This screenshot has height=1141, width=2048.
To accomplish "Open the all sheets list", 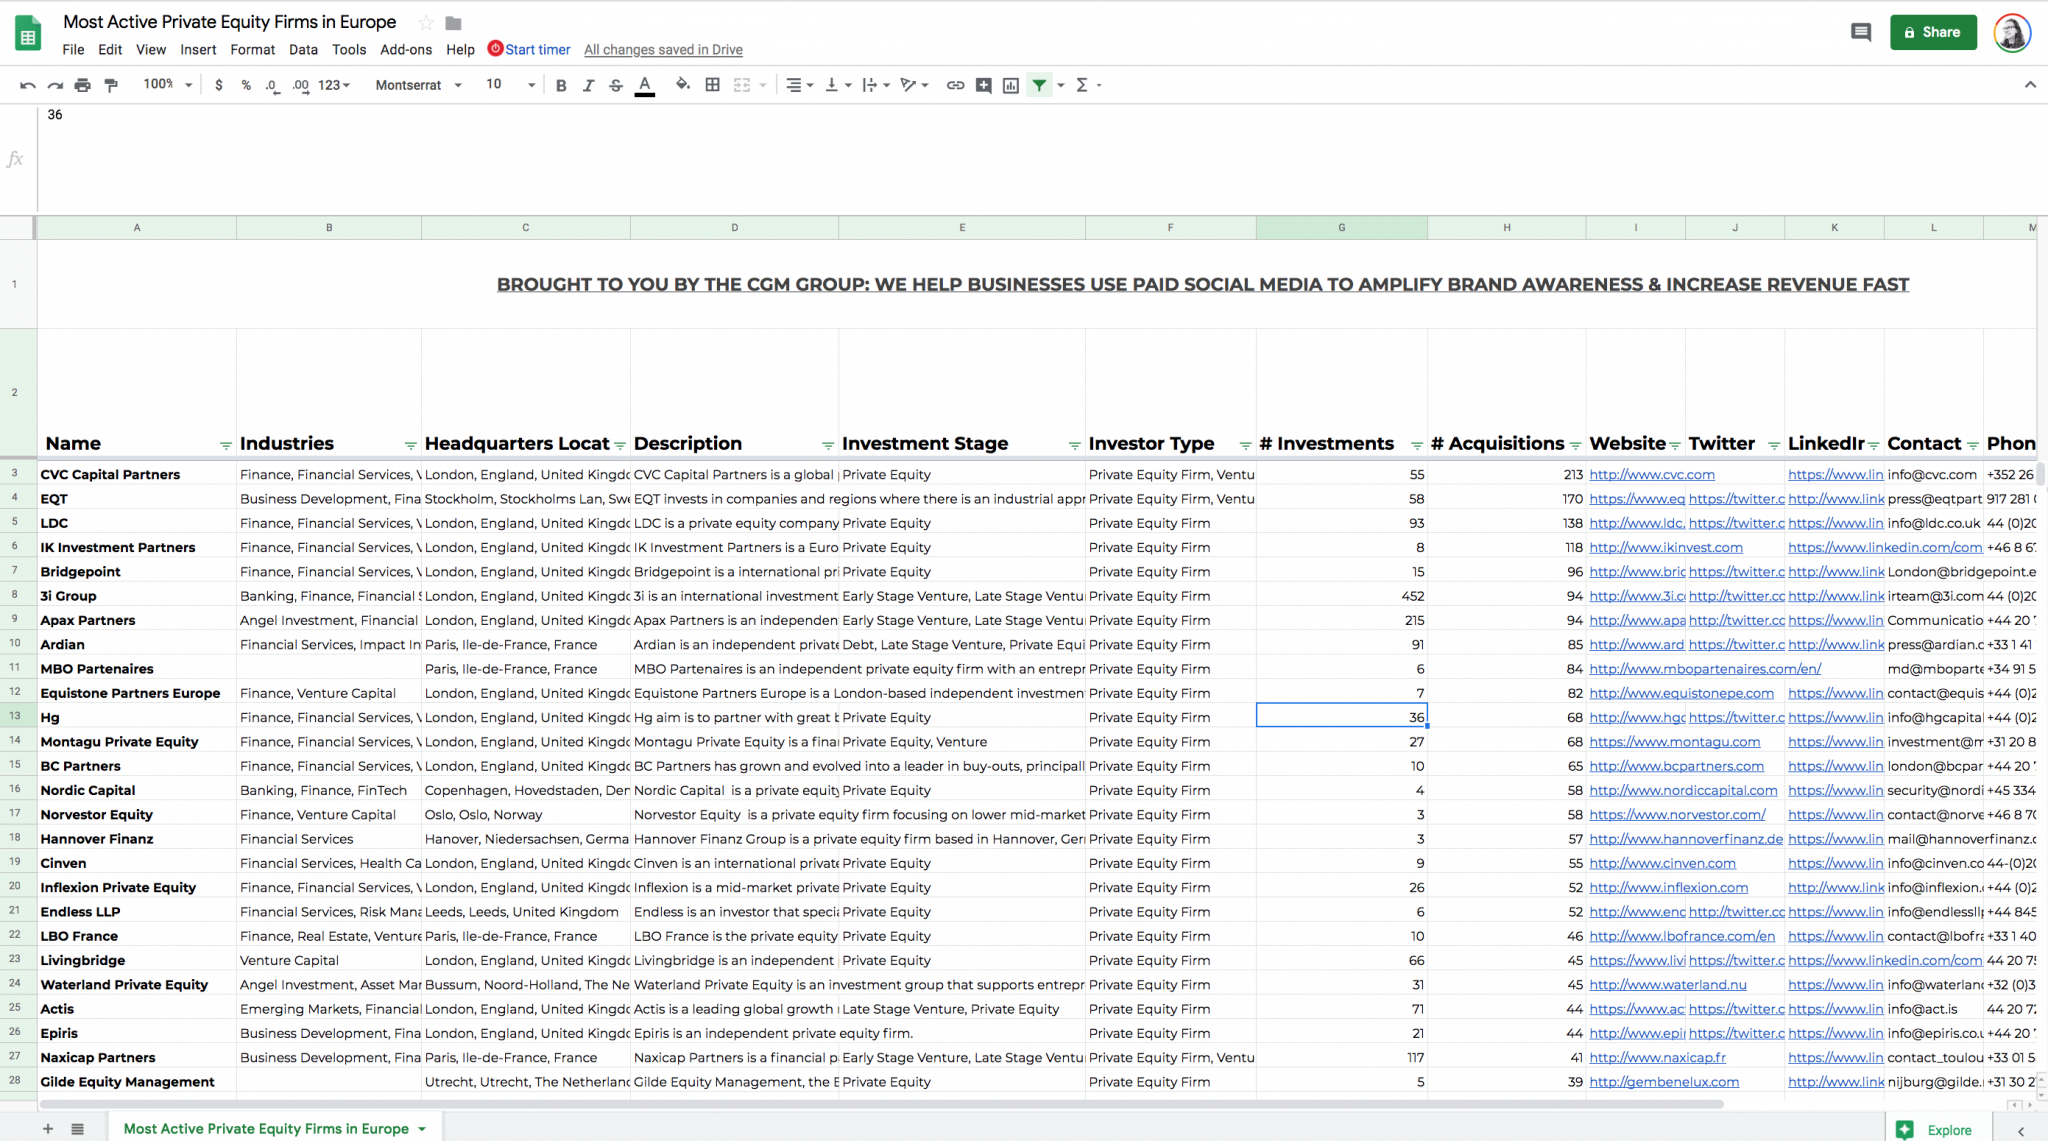I will click(x=78, y=1128).
